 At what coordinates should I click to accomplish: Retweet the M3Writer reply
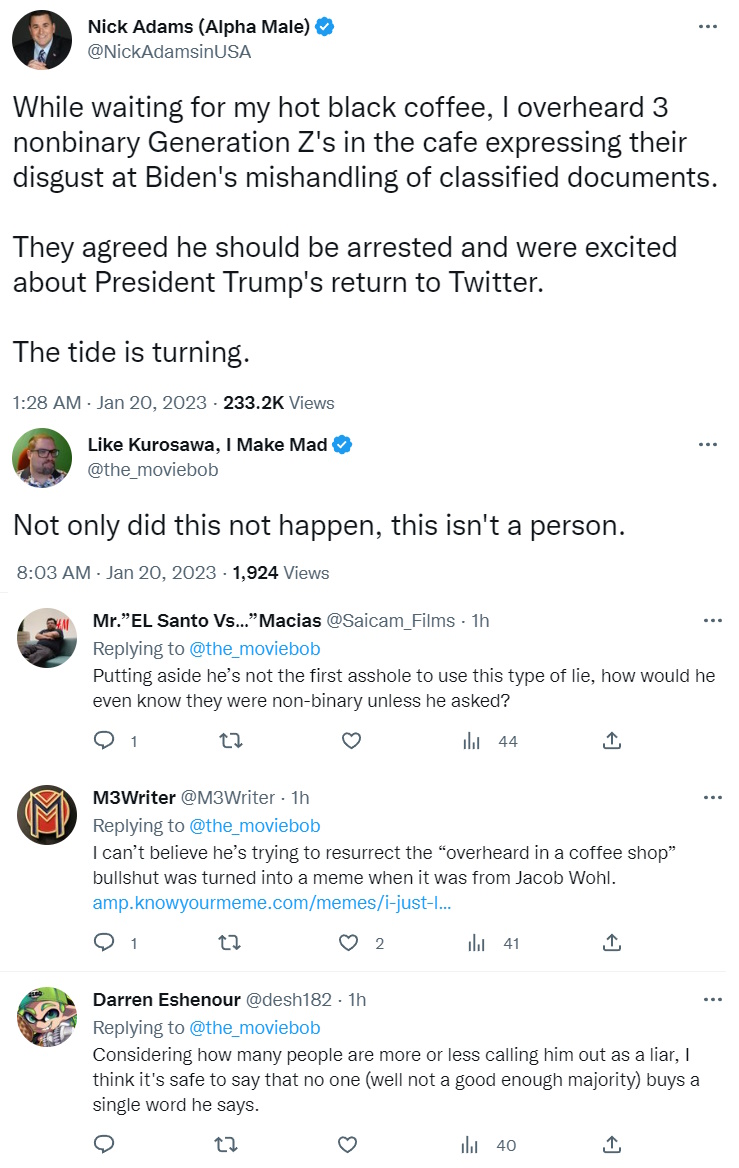coord(228,942)
